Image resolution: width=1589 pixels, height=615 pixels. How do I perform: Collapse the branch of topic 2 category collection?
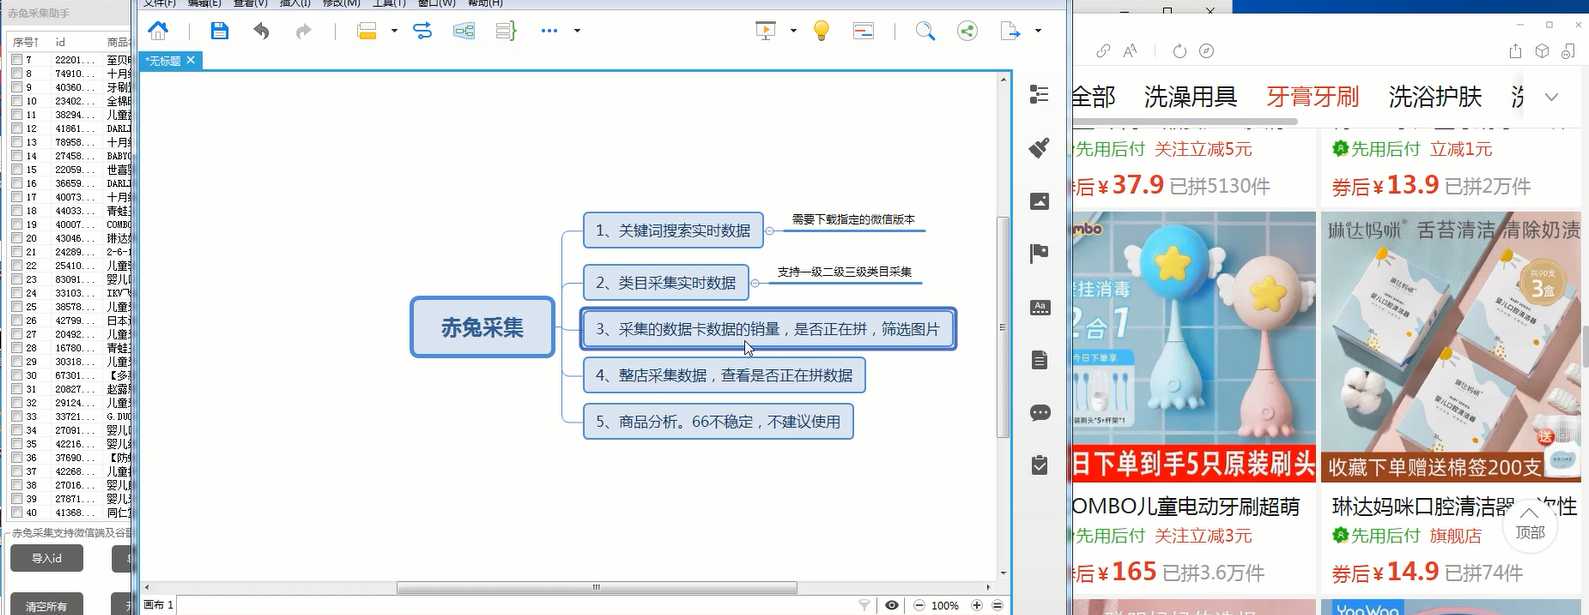(x=755, y=283)
